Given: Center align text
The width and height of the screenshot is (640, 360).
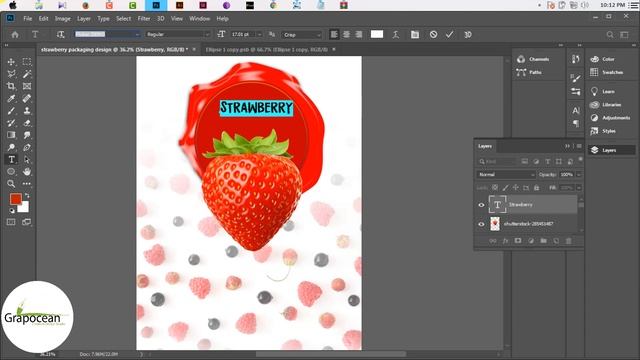Looking at the screenshot, I should click(x=346, y=35).
